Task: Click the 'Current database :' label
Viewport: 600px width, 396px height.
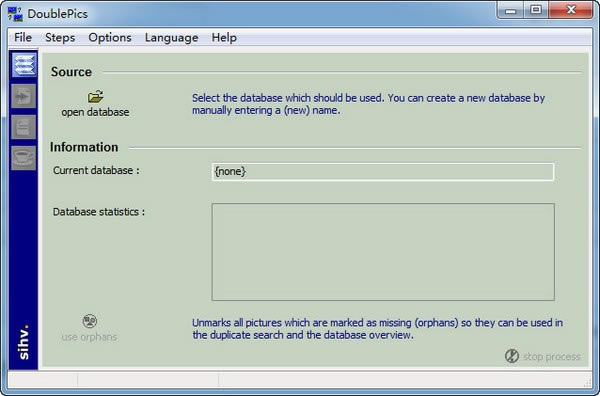Action: (x=96, y=170)
